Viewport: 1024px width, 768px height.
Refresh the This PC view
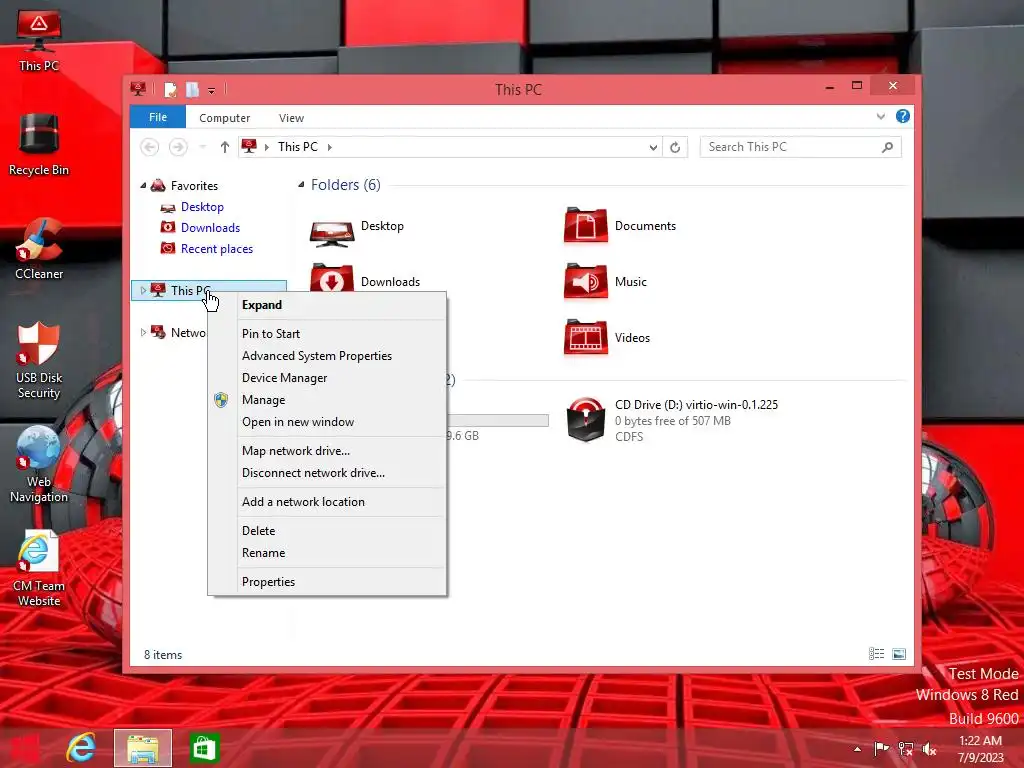tap(675, 147)
